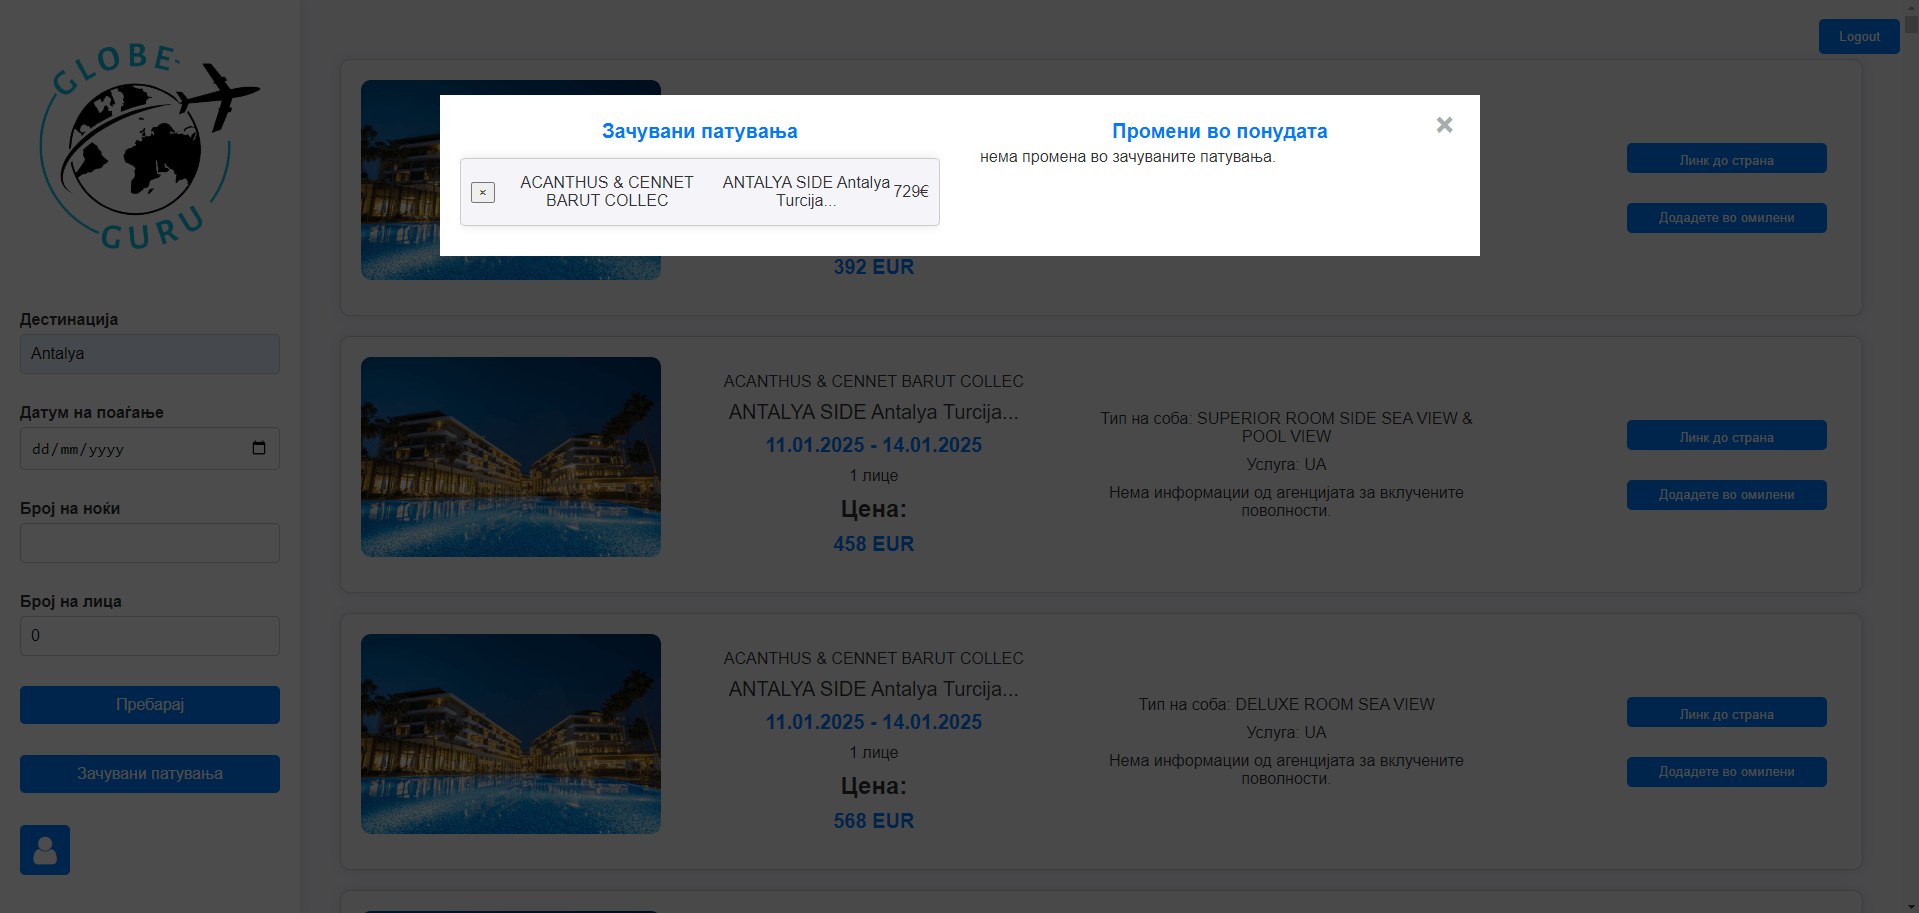This screenshot has width=1919, height=913.
Task: Click the Промени во понудата heading
Action: (x=1219, y=131)
